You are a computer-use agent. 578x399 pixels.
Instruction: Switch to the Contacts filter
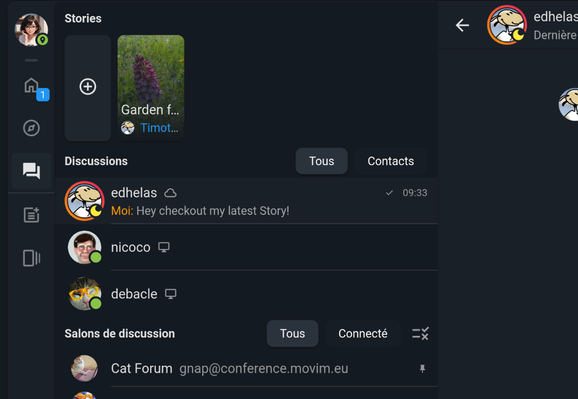(x=390, y=161)
